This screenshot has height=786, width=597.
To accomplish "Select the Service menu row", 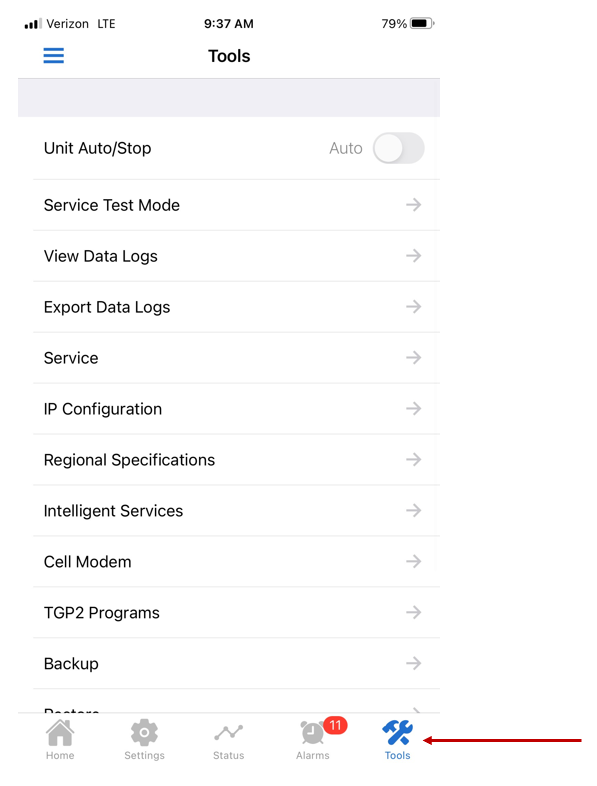I will (x=236, y=358).
